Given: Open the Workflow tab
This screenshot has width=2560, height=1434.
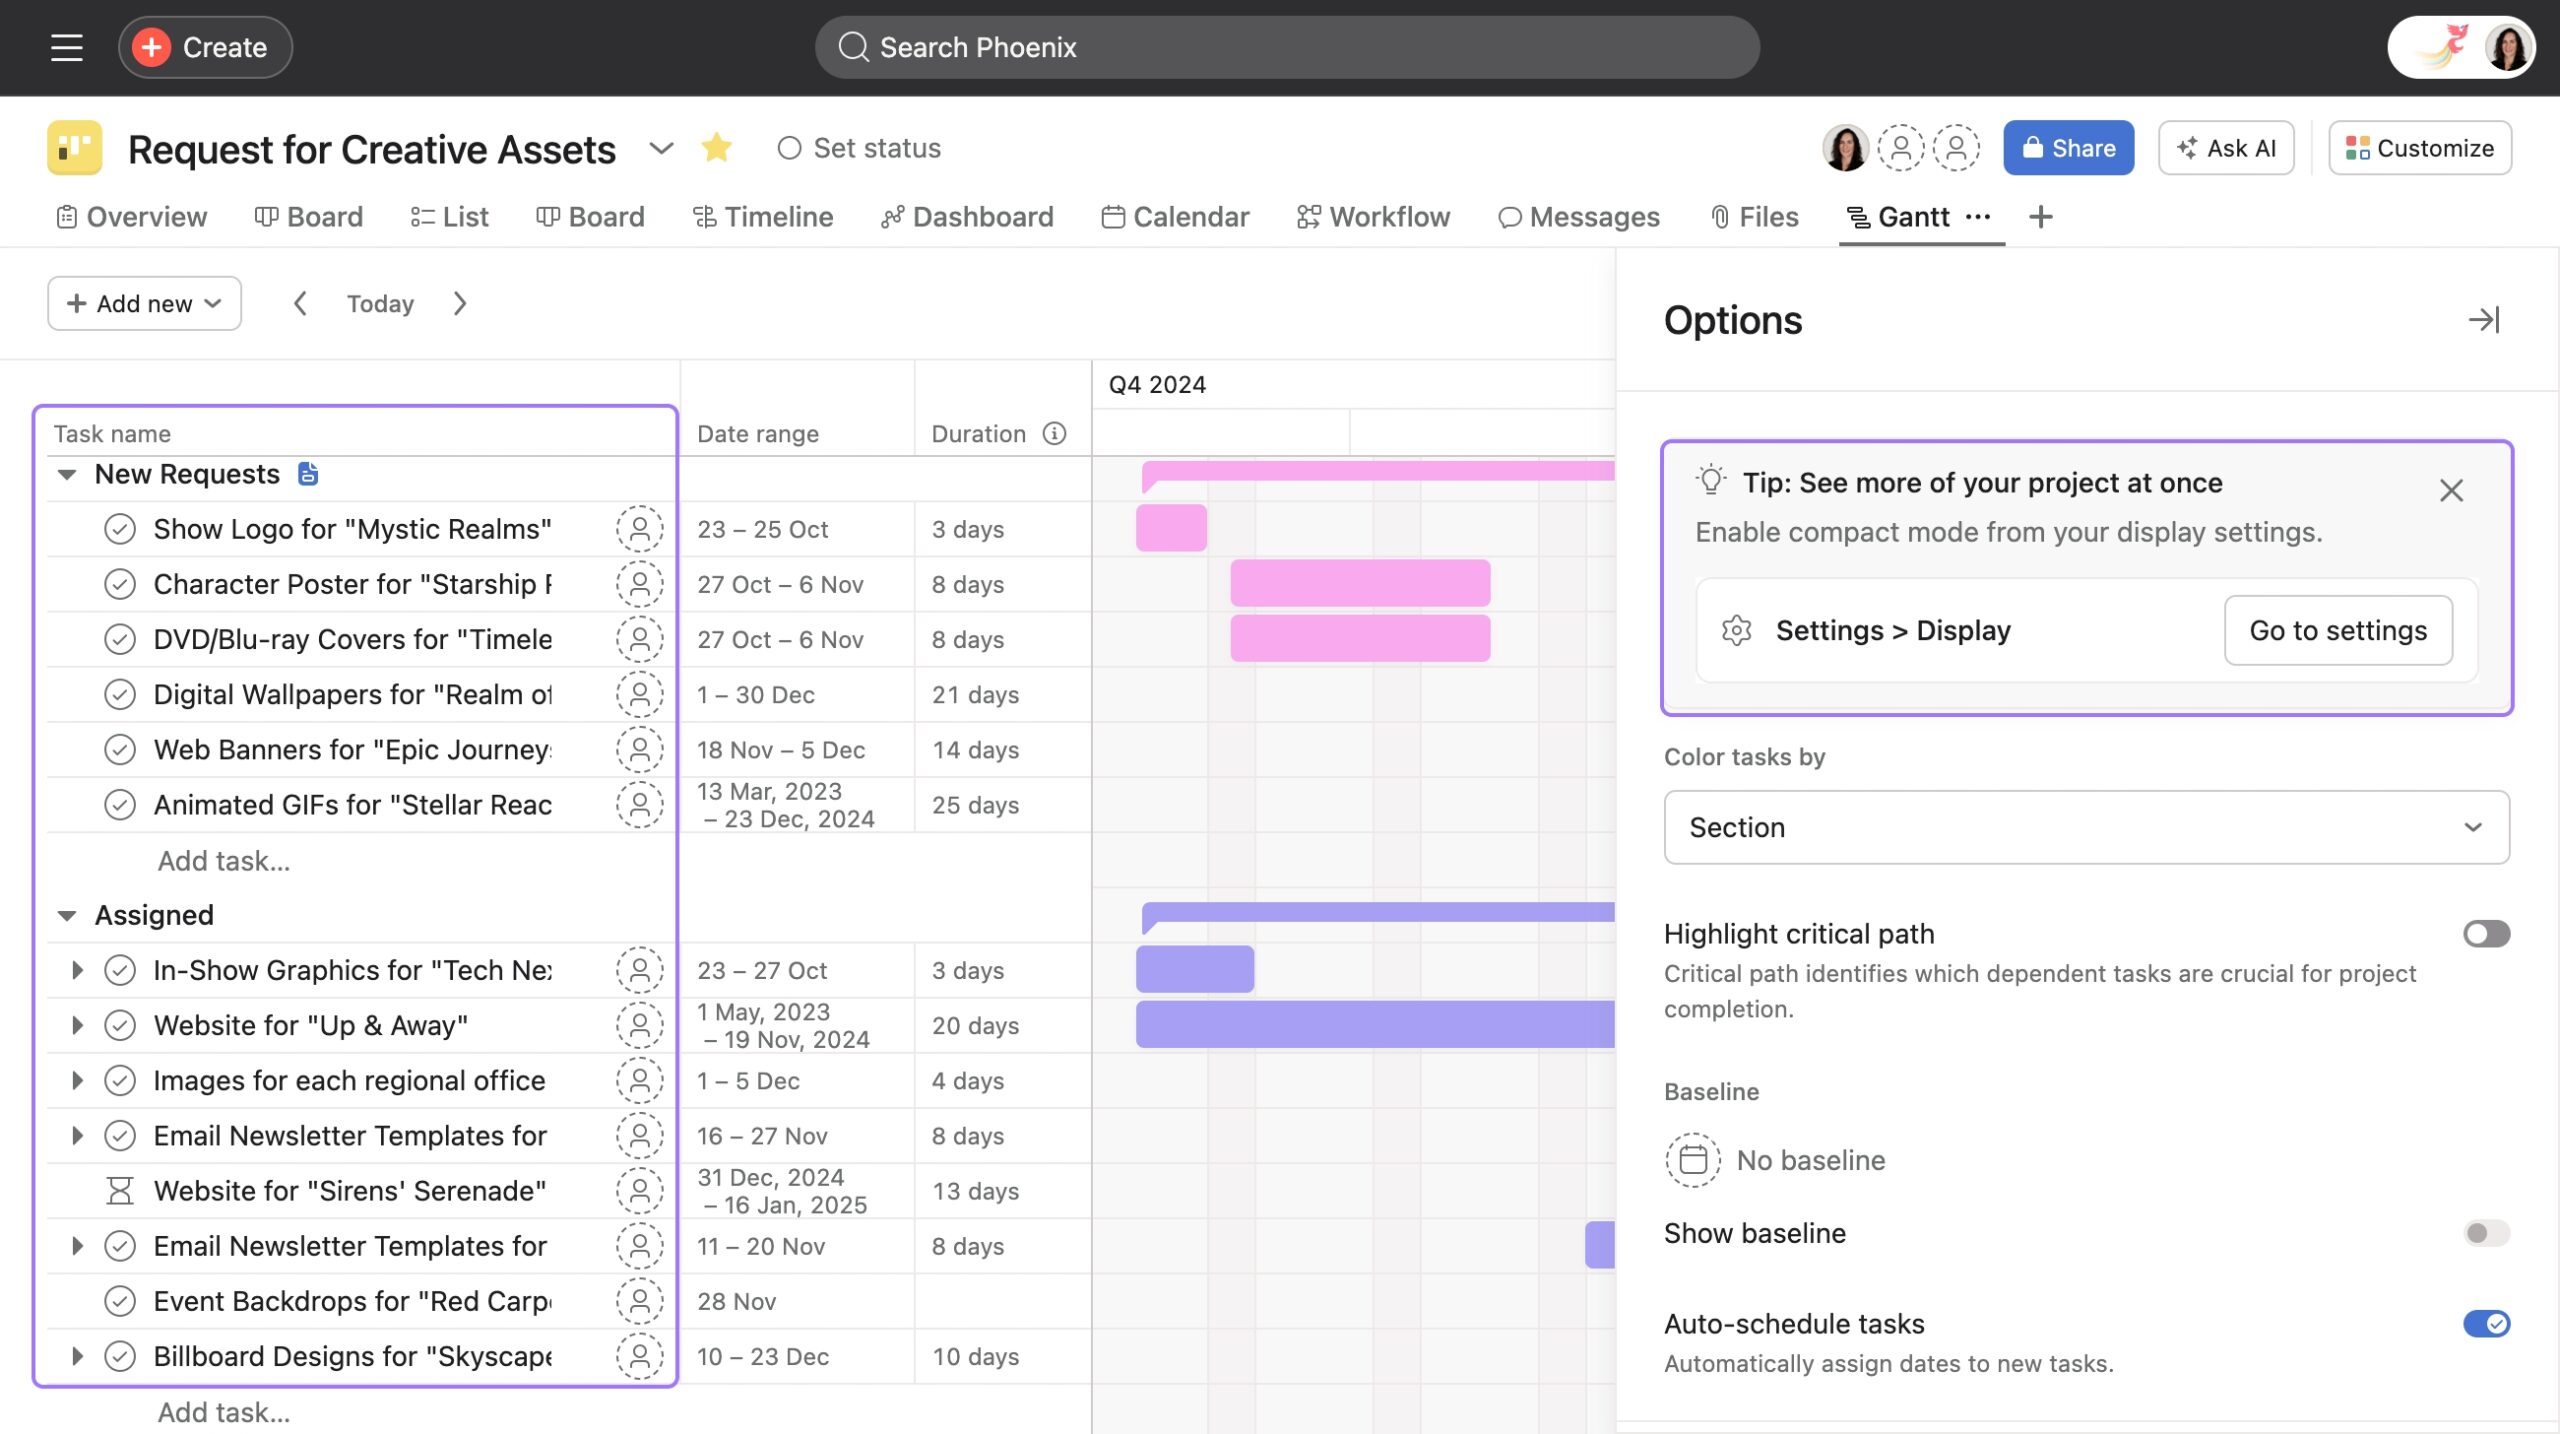Looking at the screenshot, I should pos(1373,217).
